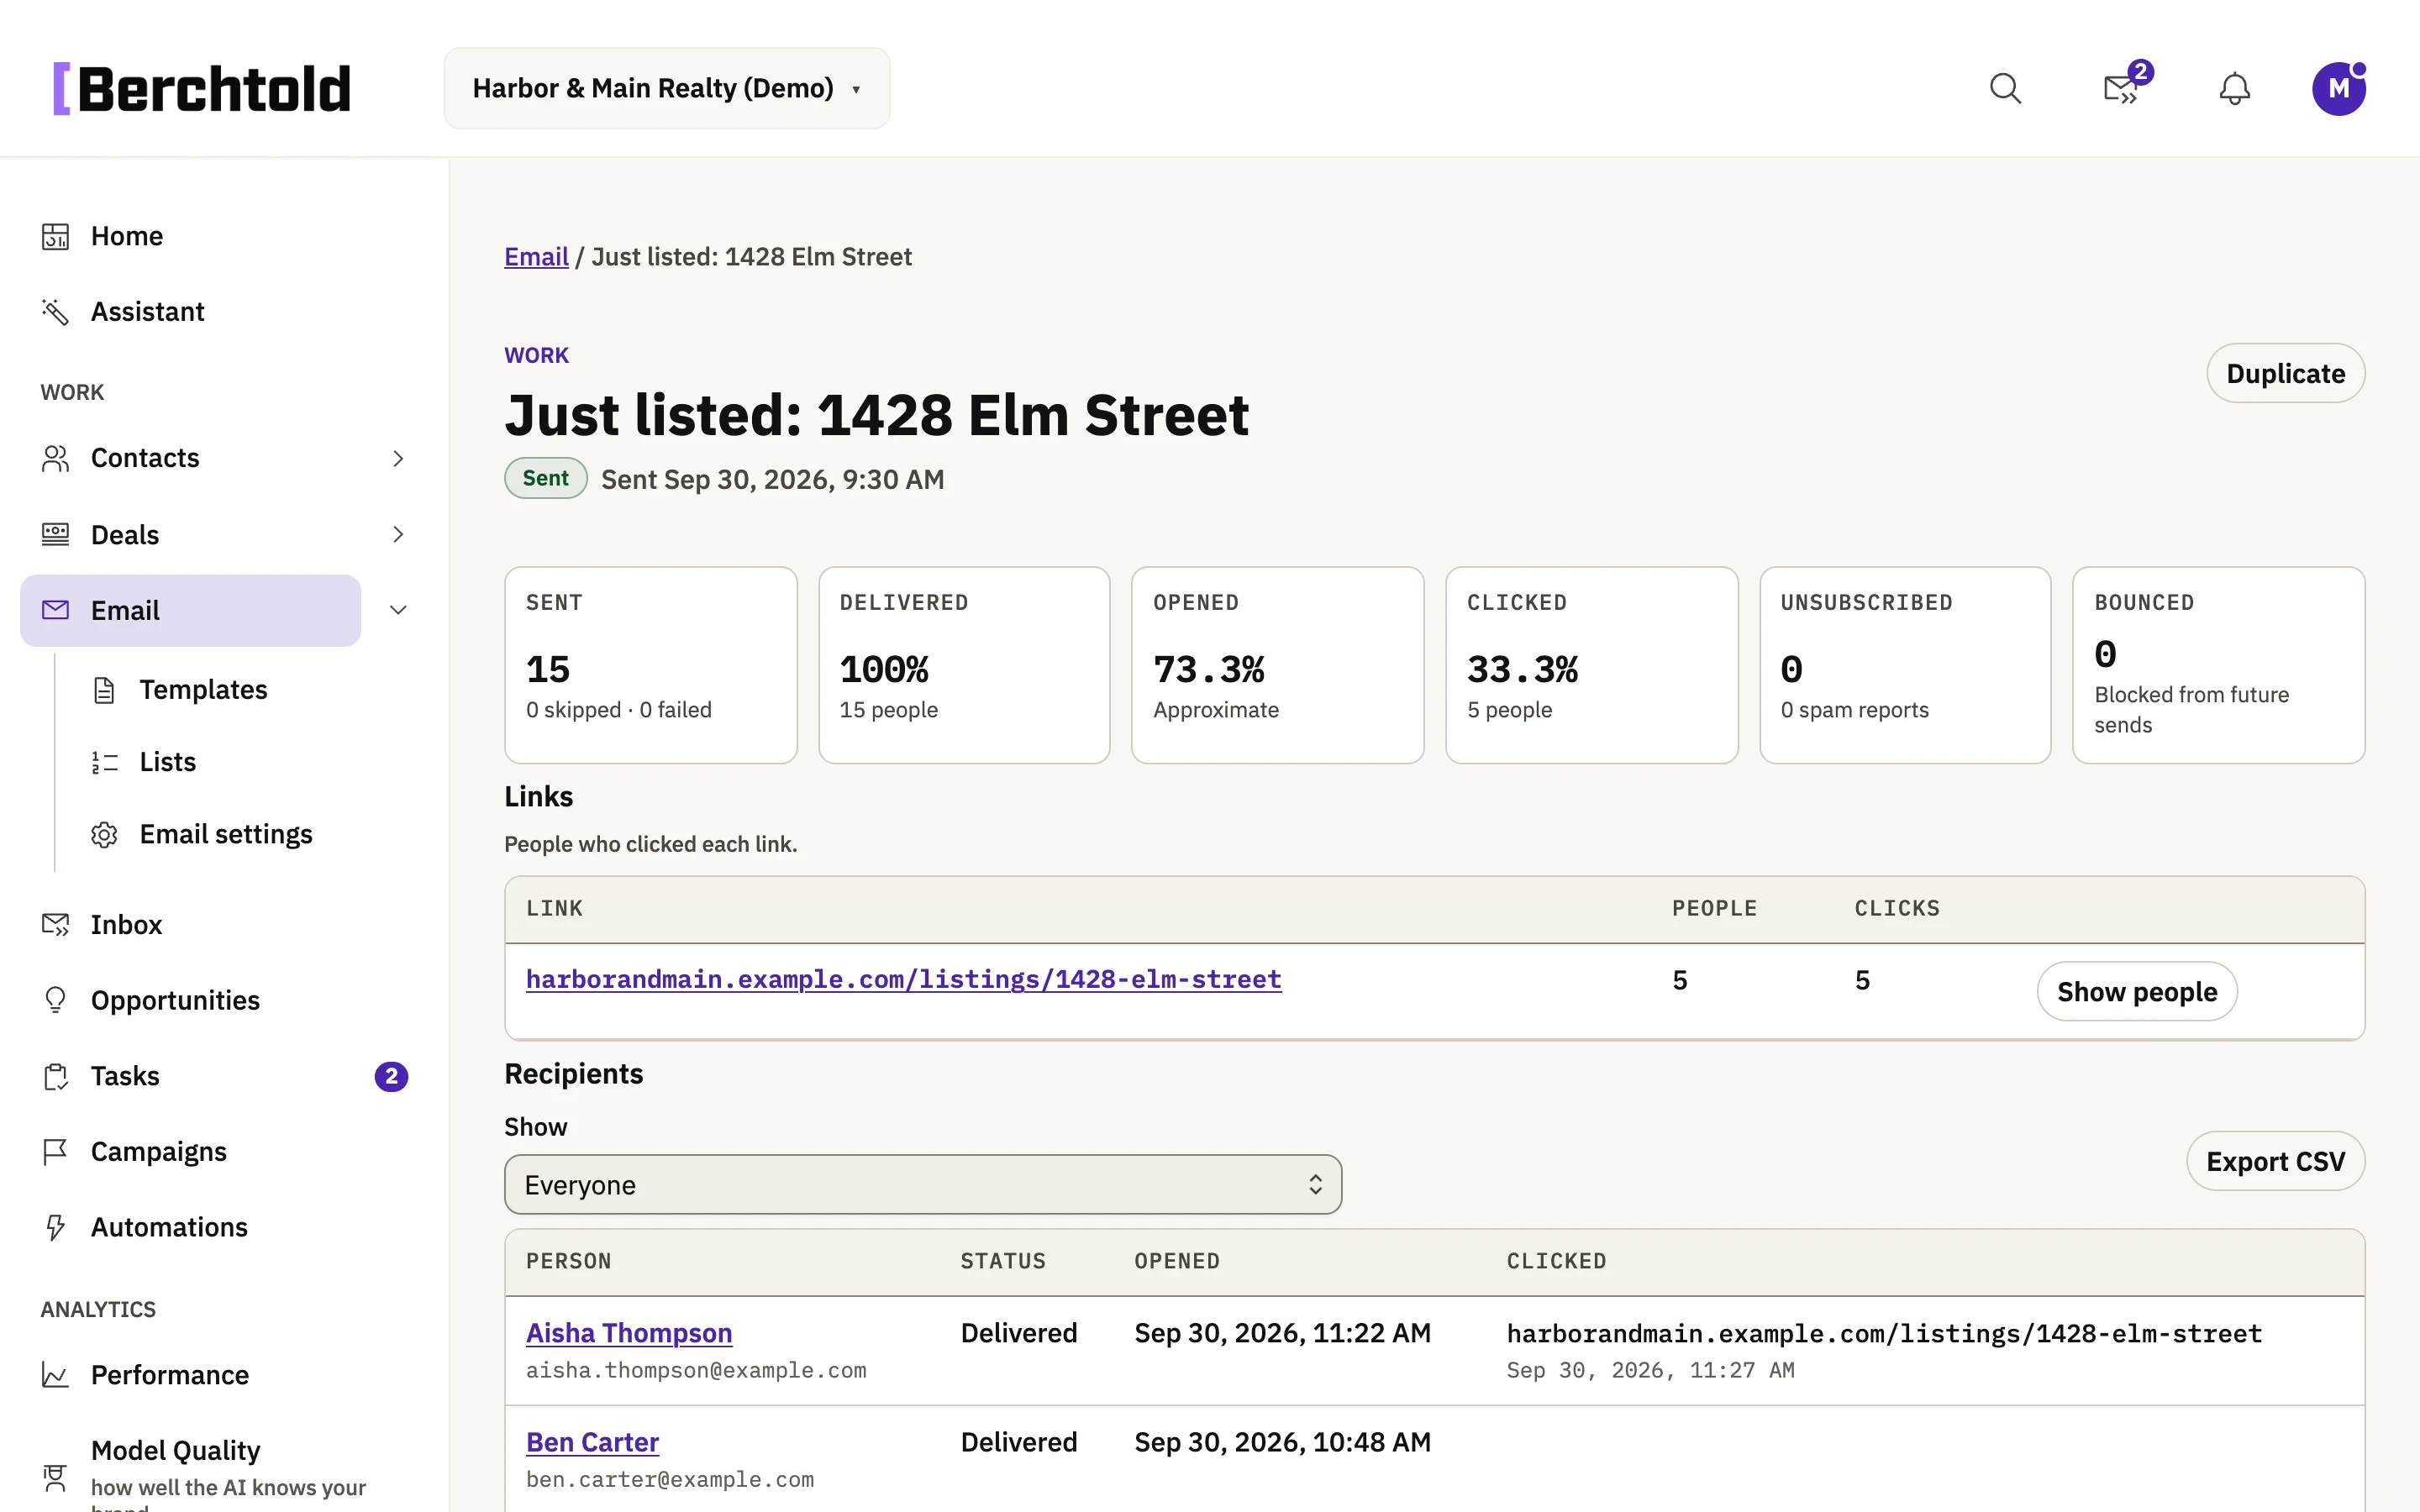This screenshot has height=1512, width=2420.
Task: Open Ben Carter's contact link
Action: click(x=592, y=1442)
